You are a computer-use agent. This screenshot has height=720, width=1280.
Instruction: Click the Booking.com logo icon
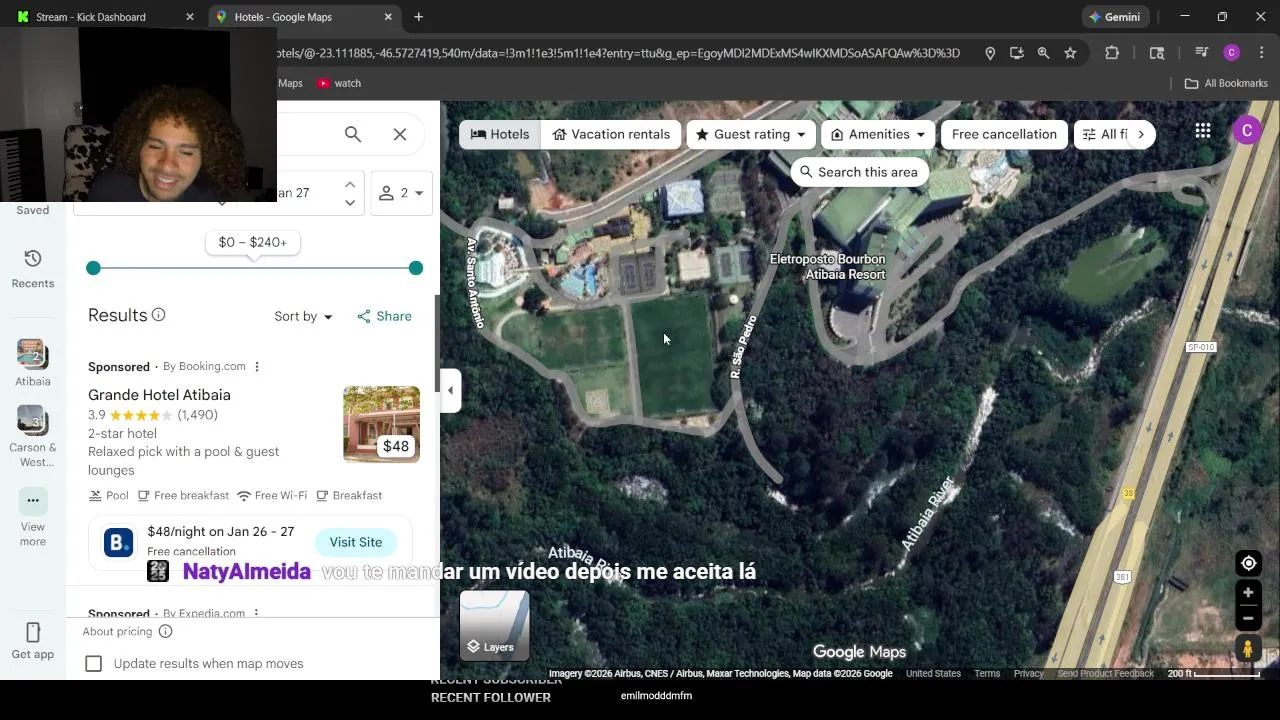[x=118, y=542]
